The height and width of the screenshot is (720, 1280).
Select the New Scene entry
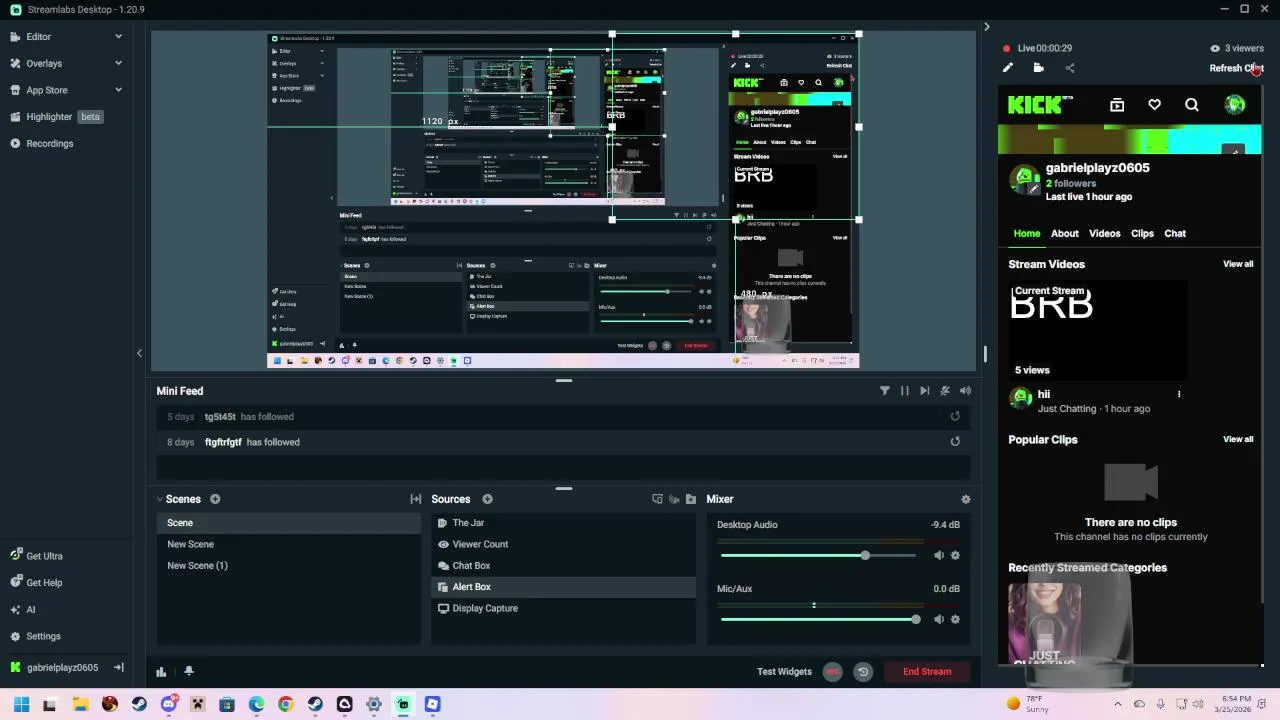coord(288,544)
